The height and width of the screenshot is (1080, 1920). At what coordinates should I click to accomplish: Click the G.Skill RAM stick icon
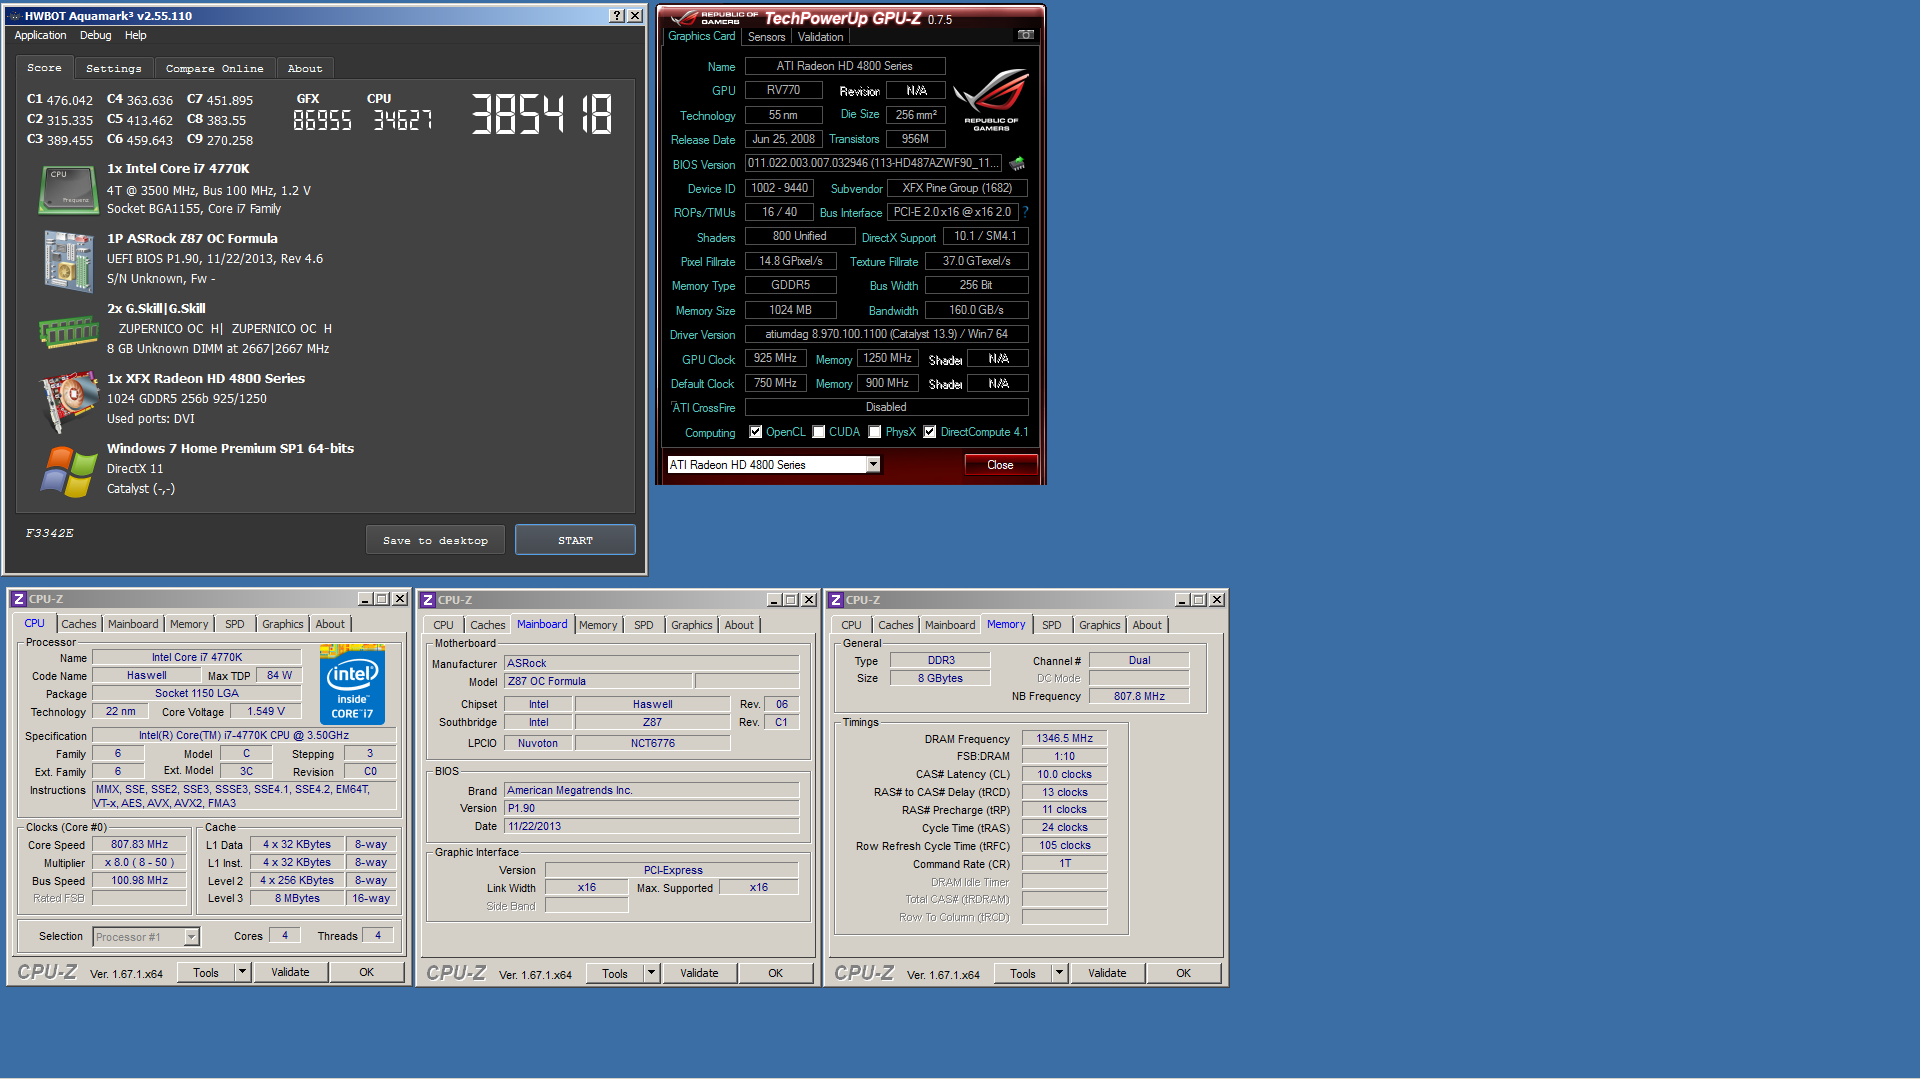[68, 331]
